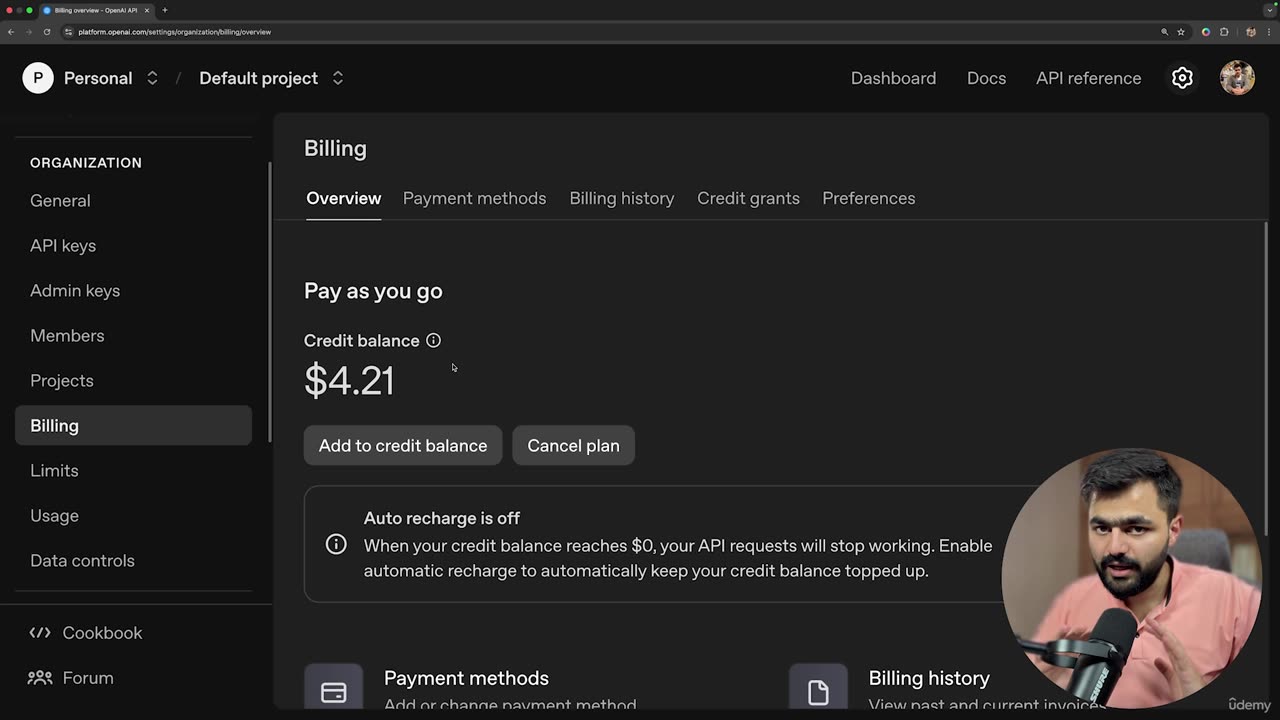Open a new browser tab

click(165, 10)
